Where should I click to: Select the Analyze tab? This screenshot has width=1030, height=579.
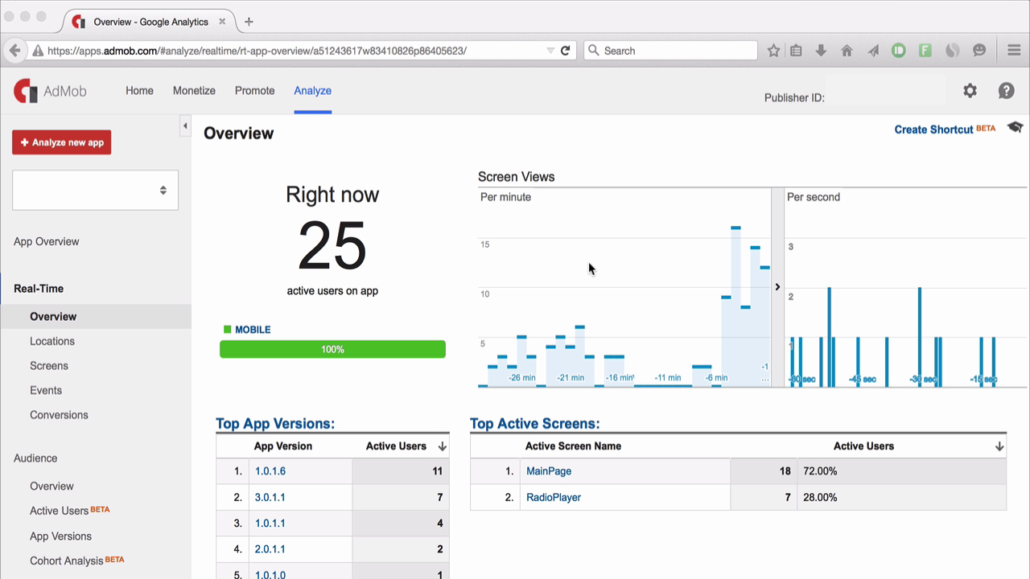tap(313, 91)
